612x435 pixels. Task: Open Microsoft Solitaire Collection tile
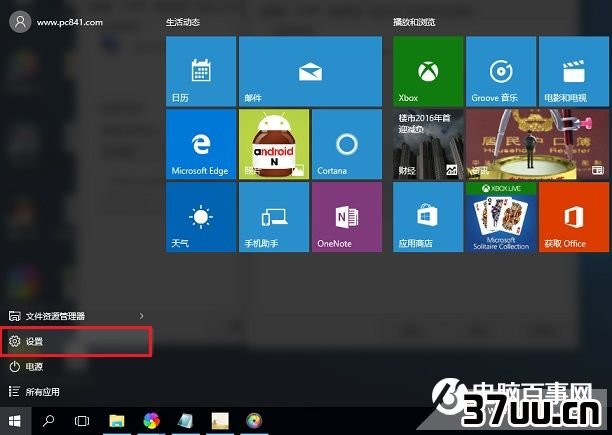click(501, 217)
